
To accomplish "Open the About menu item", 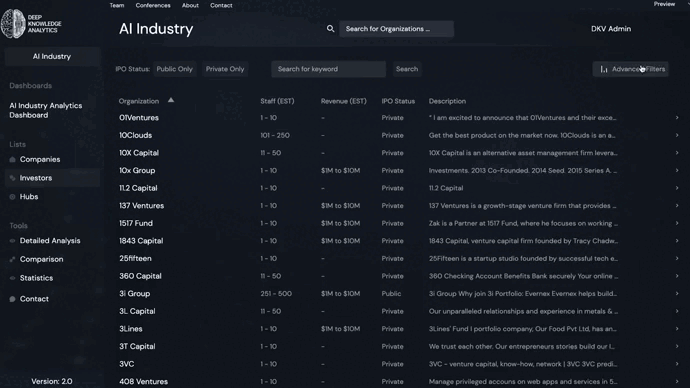I will point(190,5).
